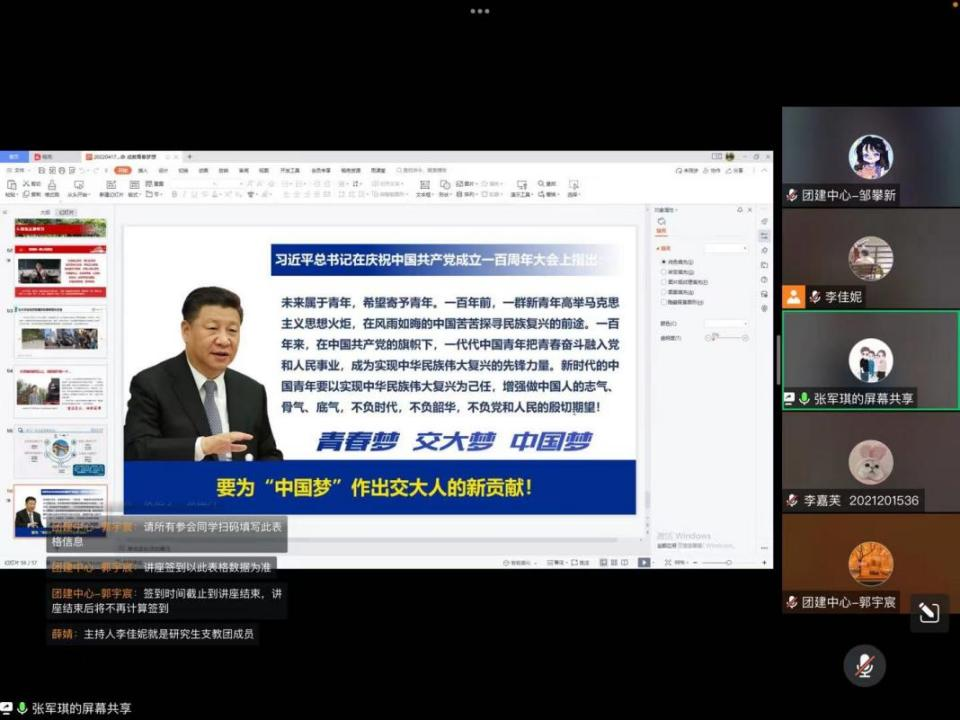Screen dimensions: 960x720
Task: Click the Shapes tool icon
Action: pyautogui.click(x=446, y=187)
